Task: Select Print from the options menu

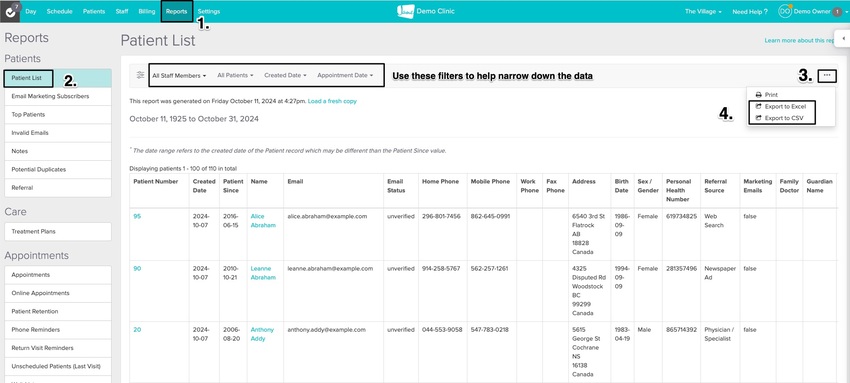Action: (x=770, y=95)
